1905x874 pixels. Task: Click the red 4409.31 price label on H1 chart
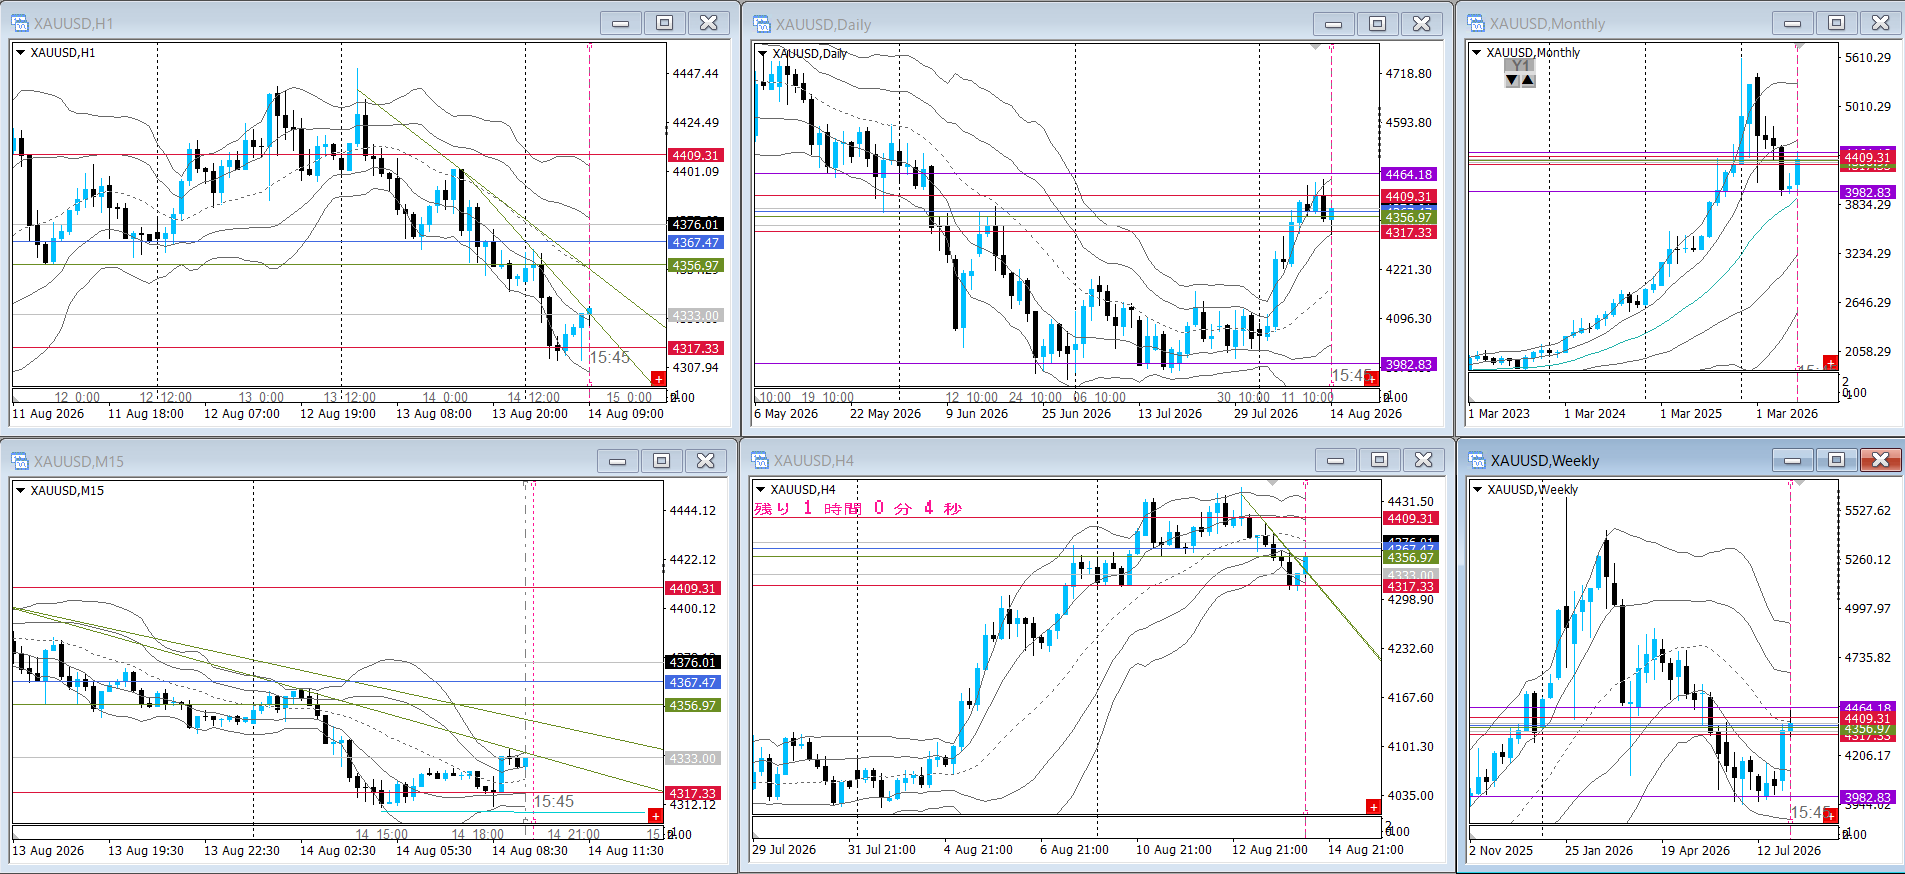pos(695,156)
